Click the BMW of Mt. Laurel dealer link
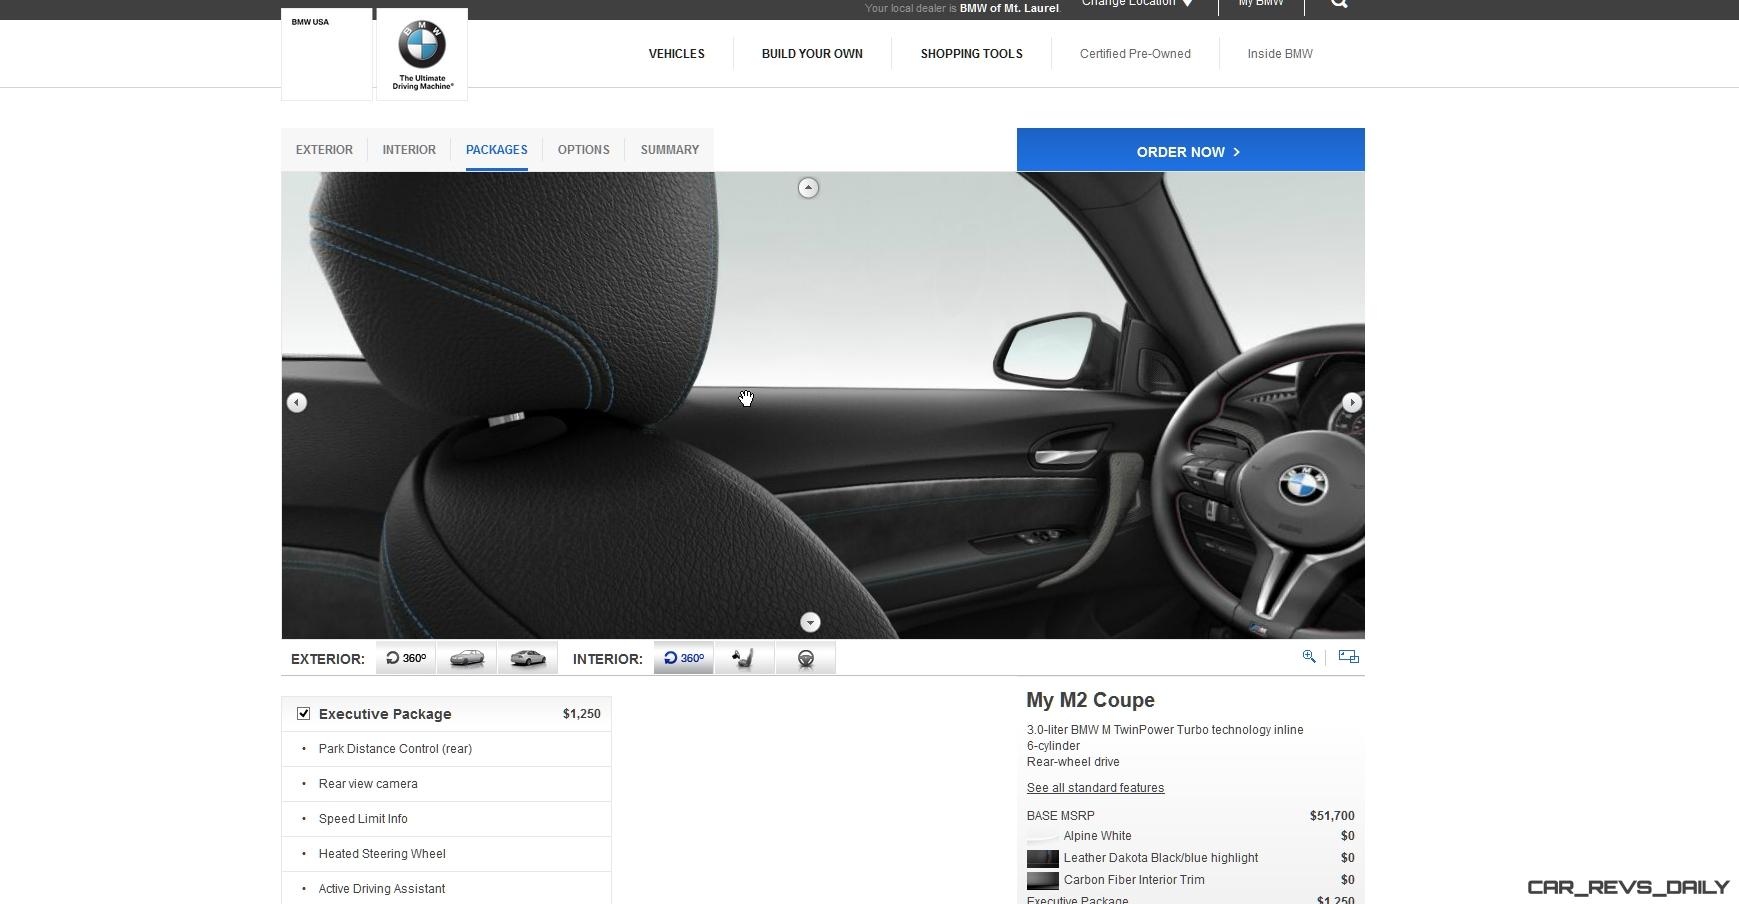 pos(1009,8)
